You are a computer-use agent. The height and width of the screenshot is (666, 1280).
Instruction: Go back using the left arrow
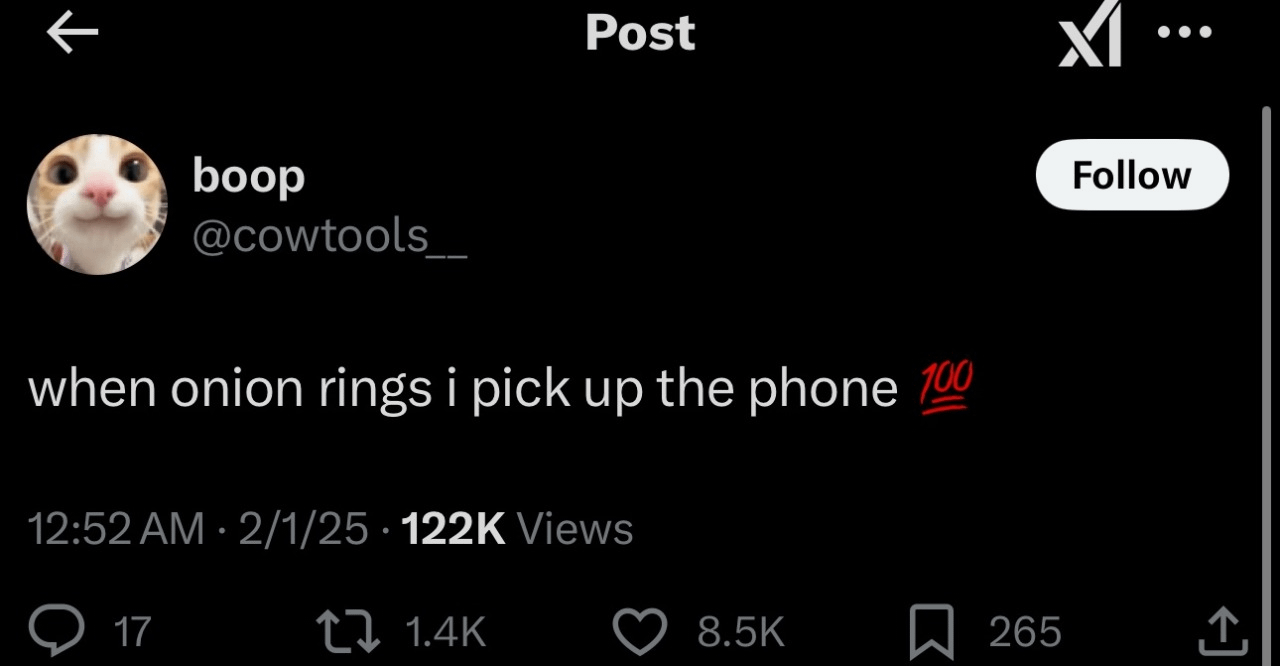pos(72,34)
